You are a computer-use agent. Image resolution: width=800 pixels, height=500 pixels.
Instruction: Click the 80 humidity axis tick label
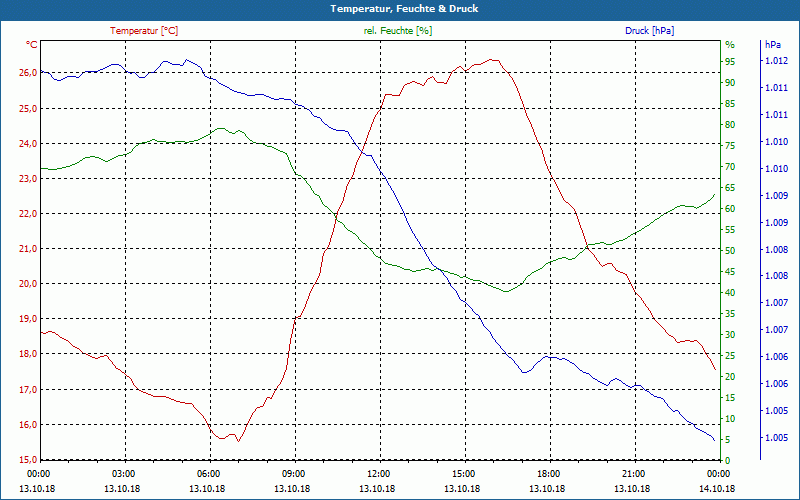[730, 125]
